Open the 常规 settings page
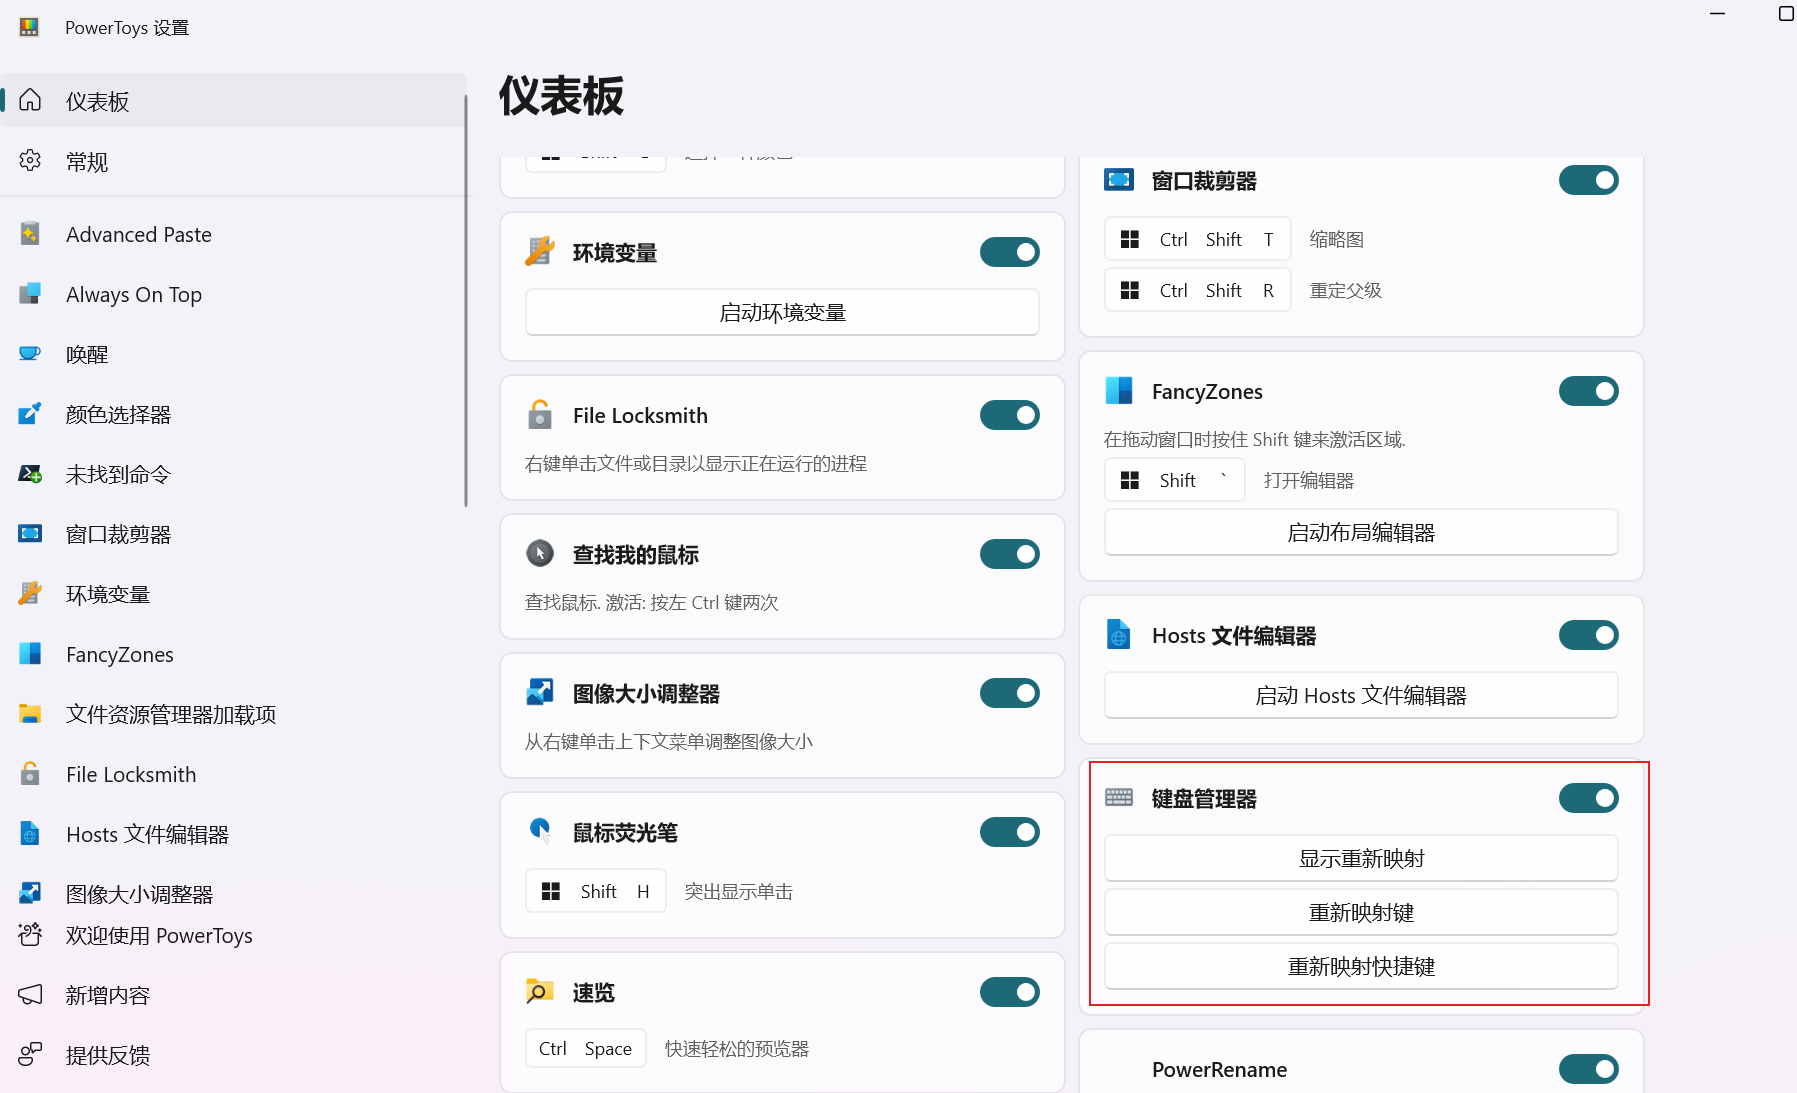 87,162
